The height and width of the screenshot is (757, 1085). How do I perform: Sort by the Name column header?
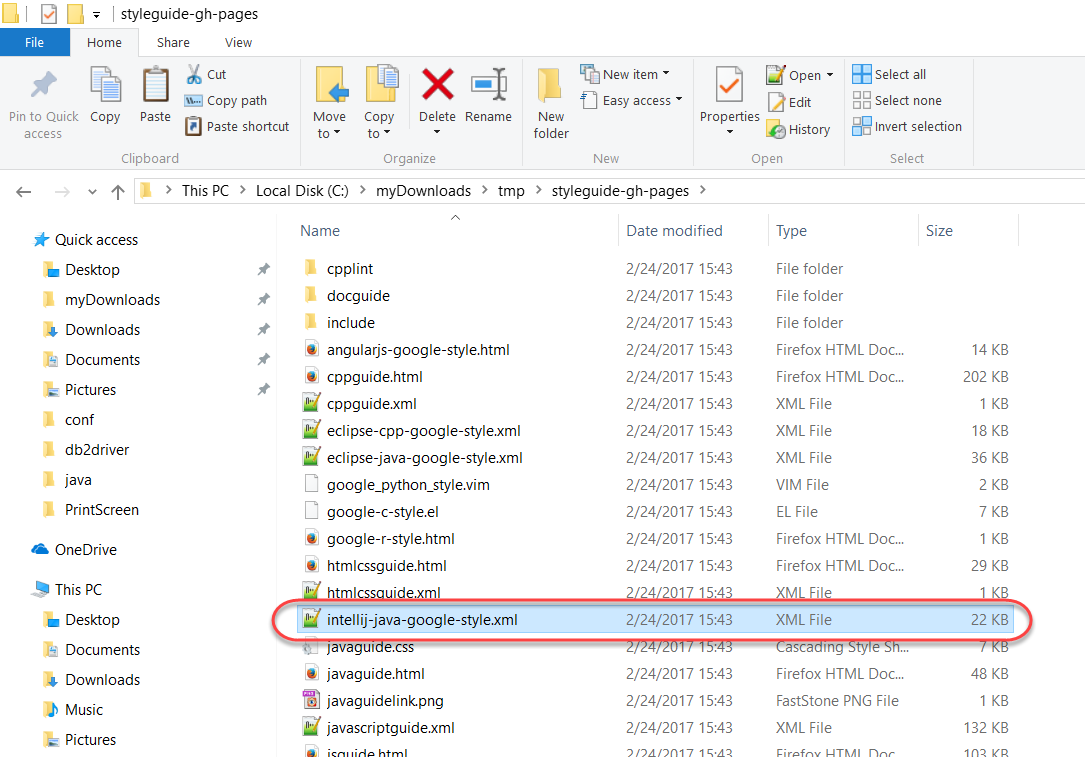point(320,230)
